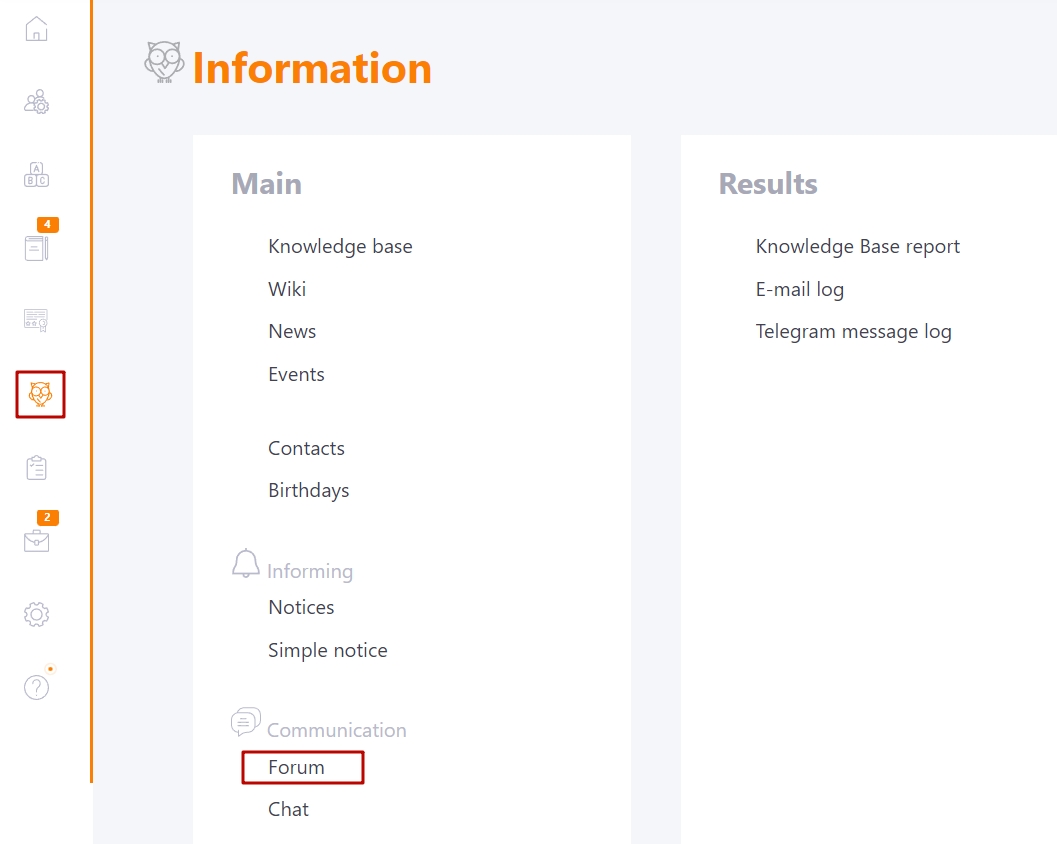Go to News
Screen dimensions: 1057x844
292,332
